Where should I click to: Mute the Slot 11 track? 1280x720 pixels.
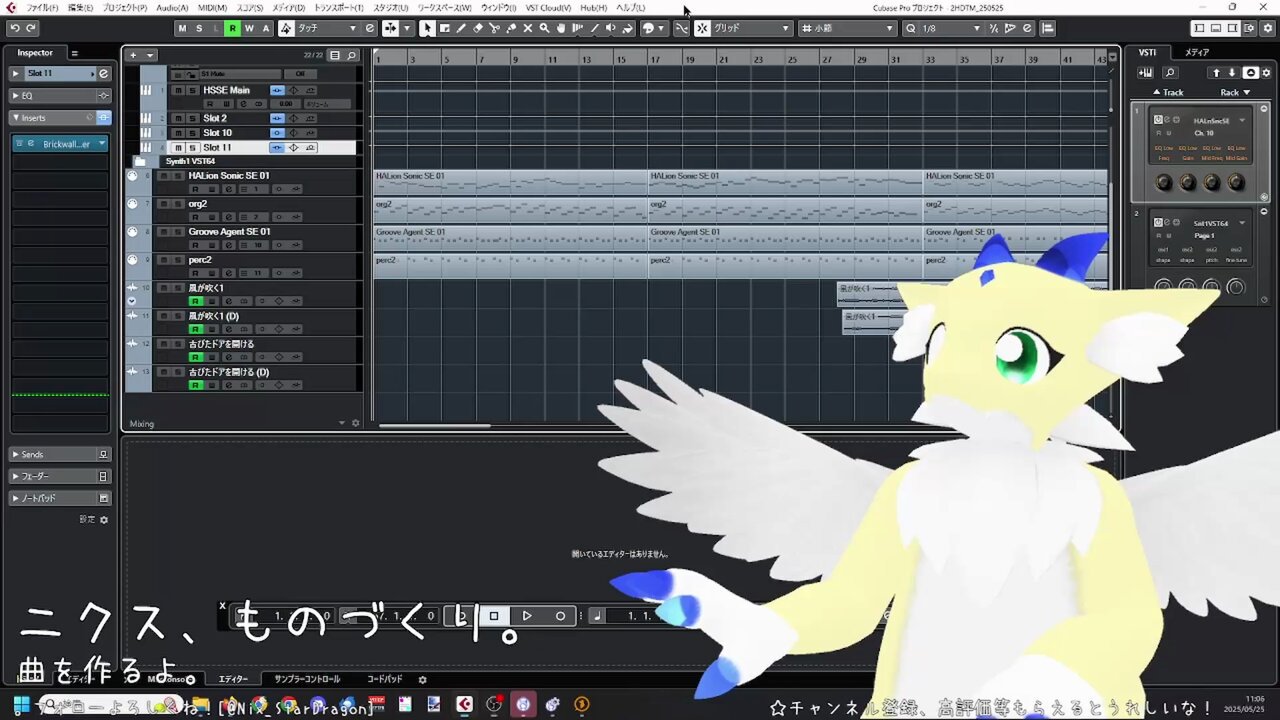click(x=178, y=147)
